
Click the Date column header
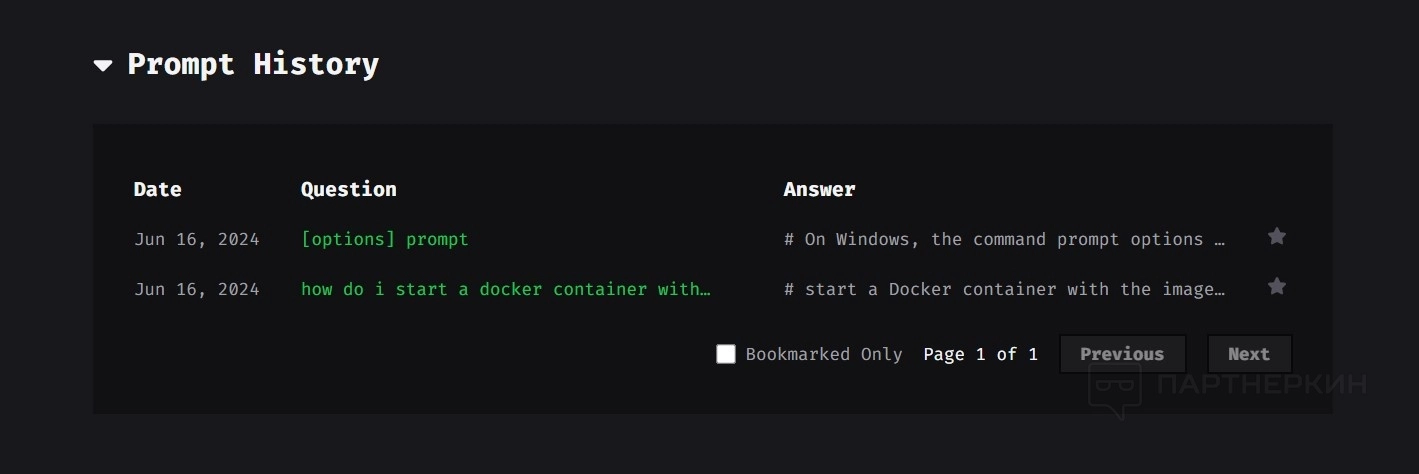pos(158,189)
